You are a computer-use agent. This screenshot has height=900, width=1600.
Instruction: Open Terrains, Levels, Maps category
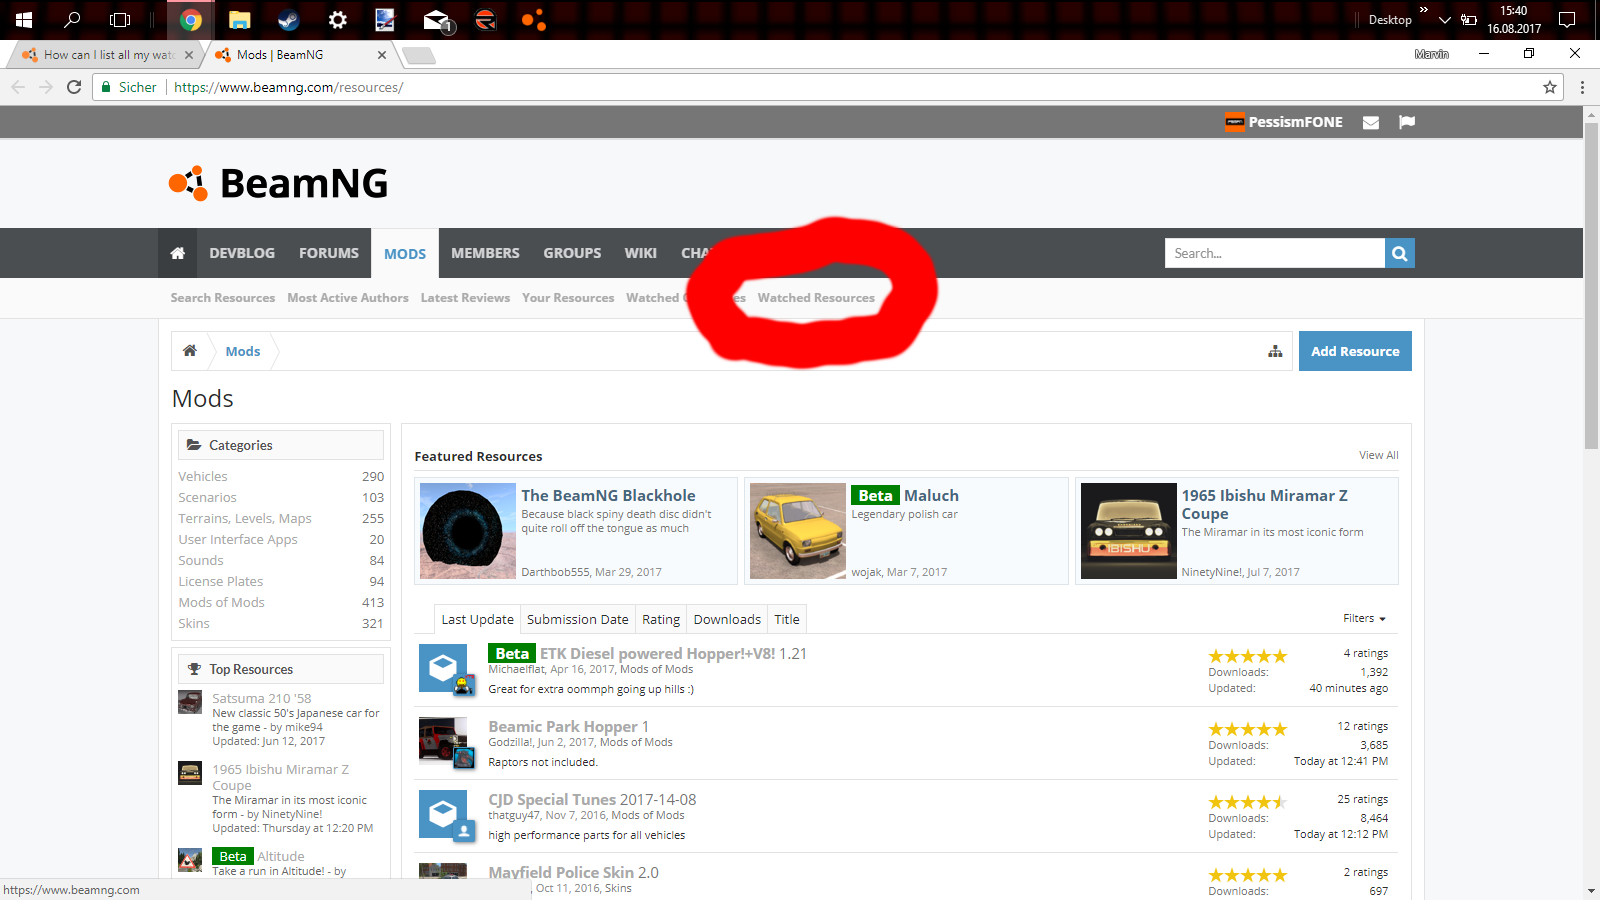(245, 518)
